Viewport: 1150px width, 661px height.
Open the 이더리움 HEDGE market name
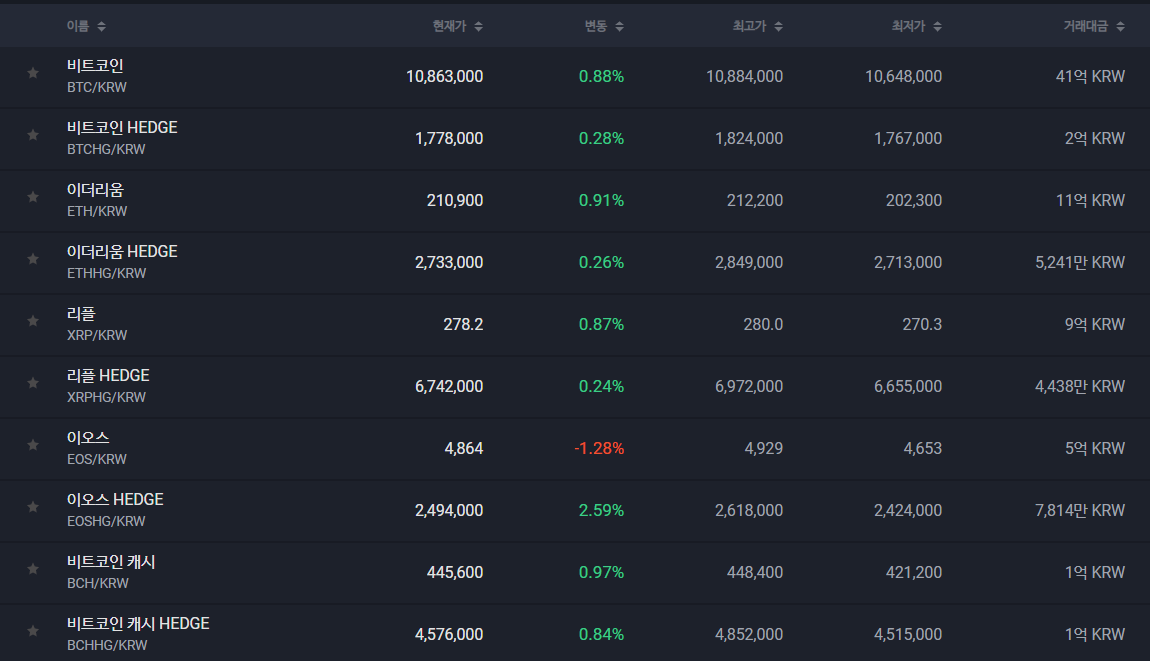[122, 252]
